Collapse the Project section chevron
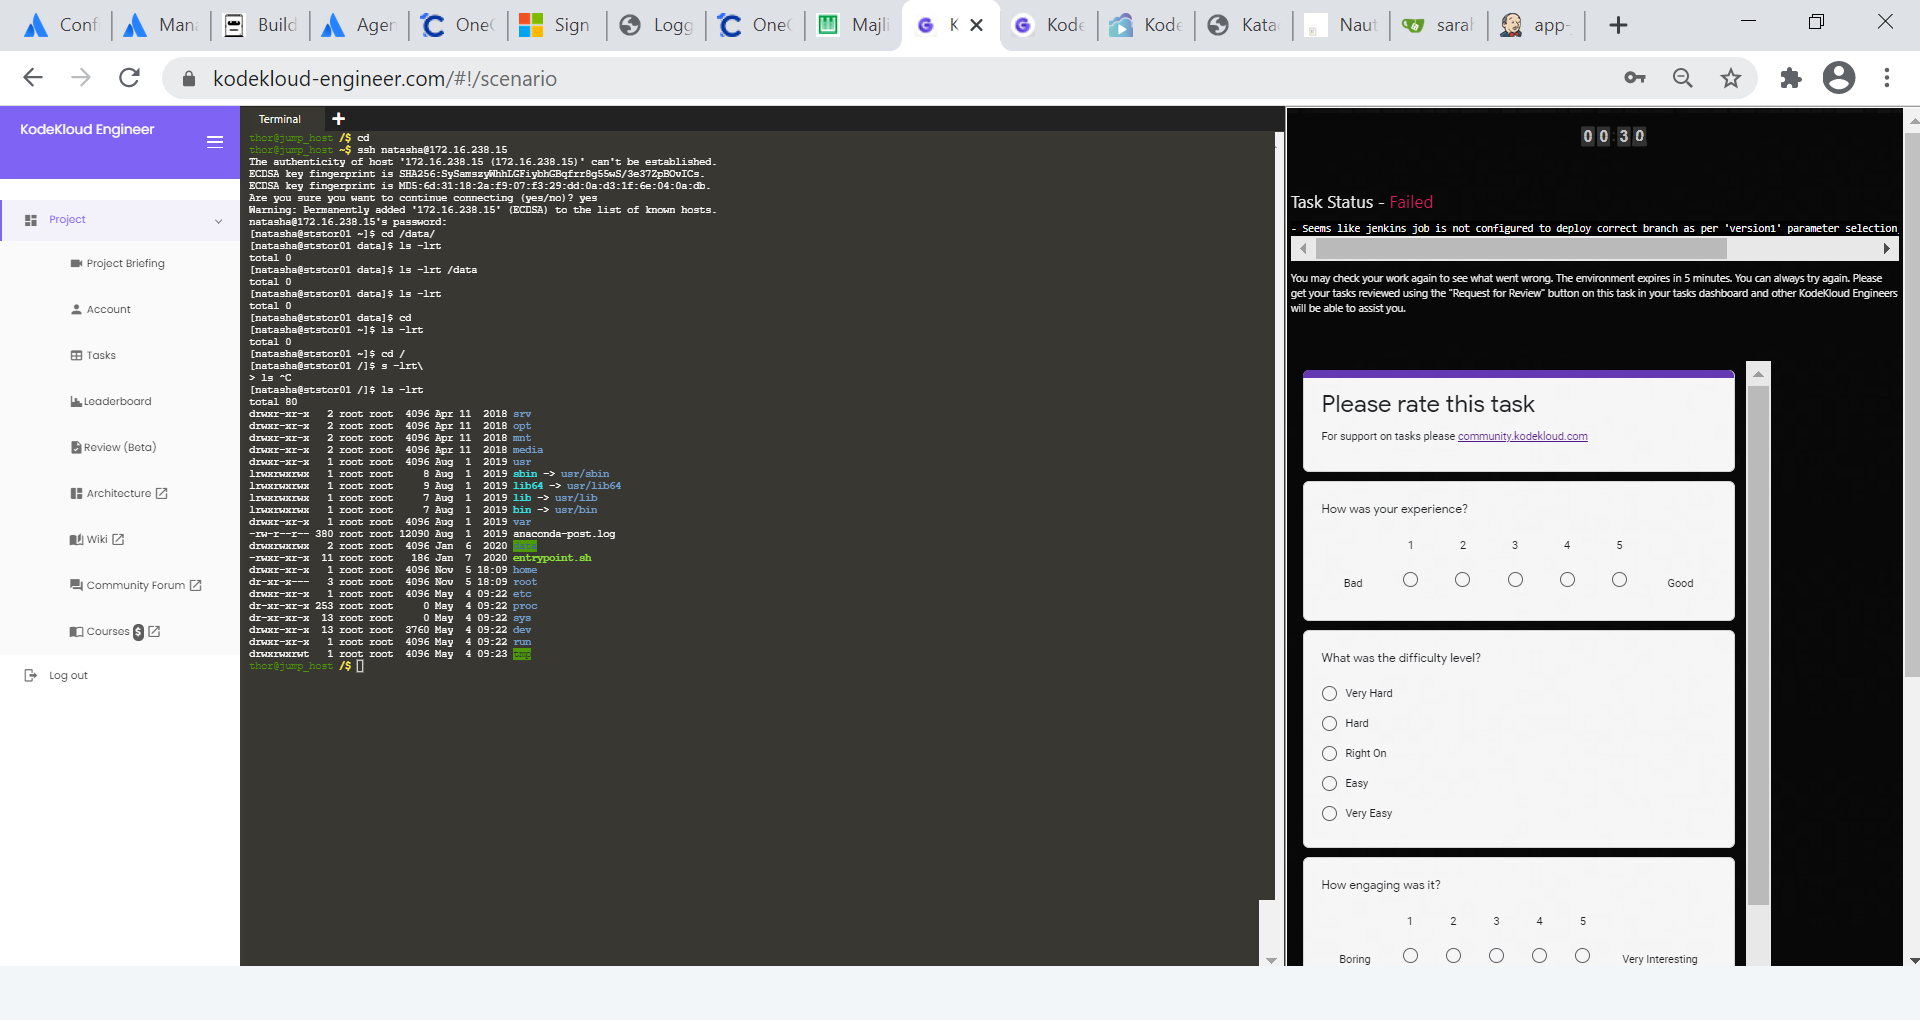The width and height of the screenshot is (1920, 1020). pos(218,221)
